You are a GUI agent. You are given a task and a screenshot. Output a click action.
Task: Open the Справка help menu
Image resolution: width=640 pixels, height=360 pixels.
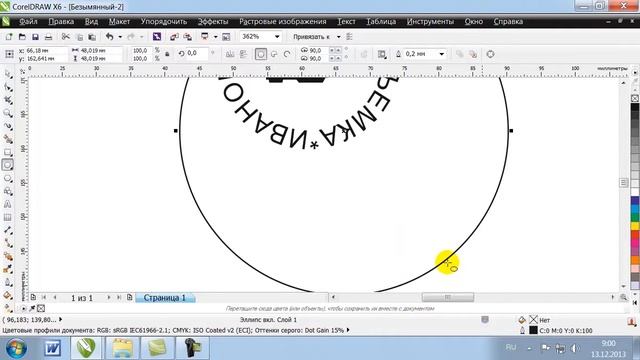pyautogui.click(x=508, y=22)
